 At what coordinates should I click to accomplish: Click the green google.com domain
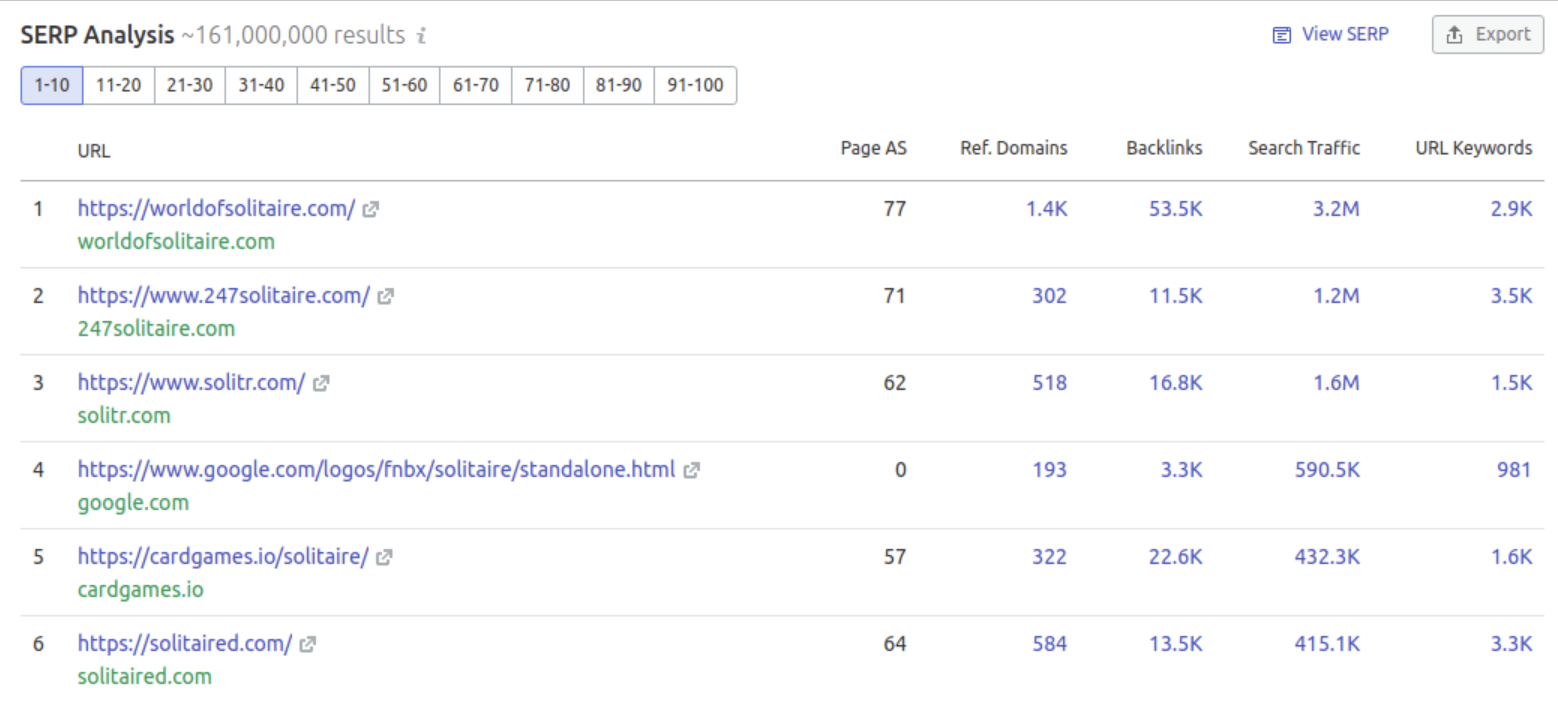(133, 503)
